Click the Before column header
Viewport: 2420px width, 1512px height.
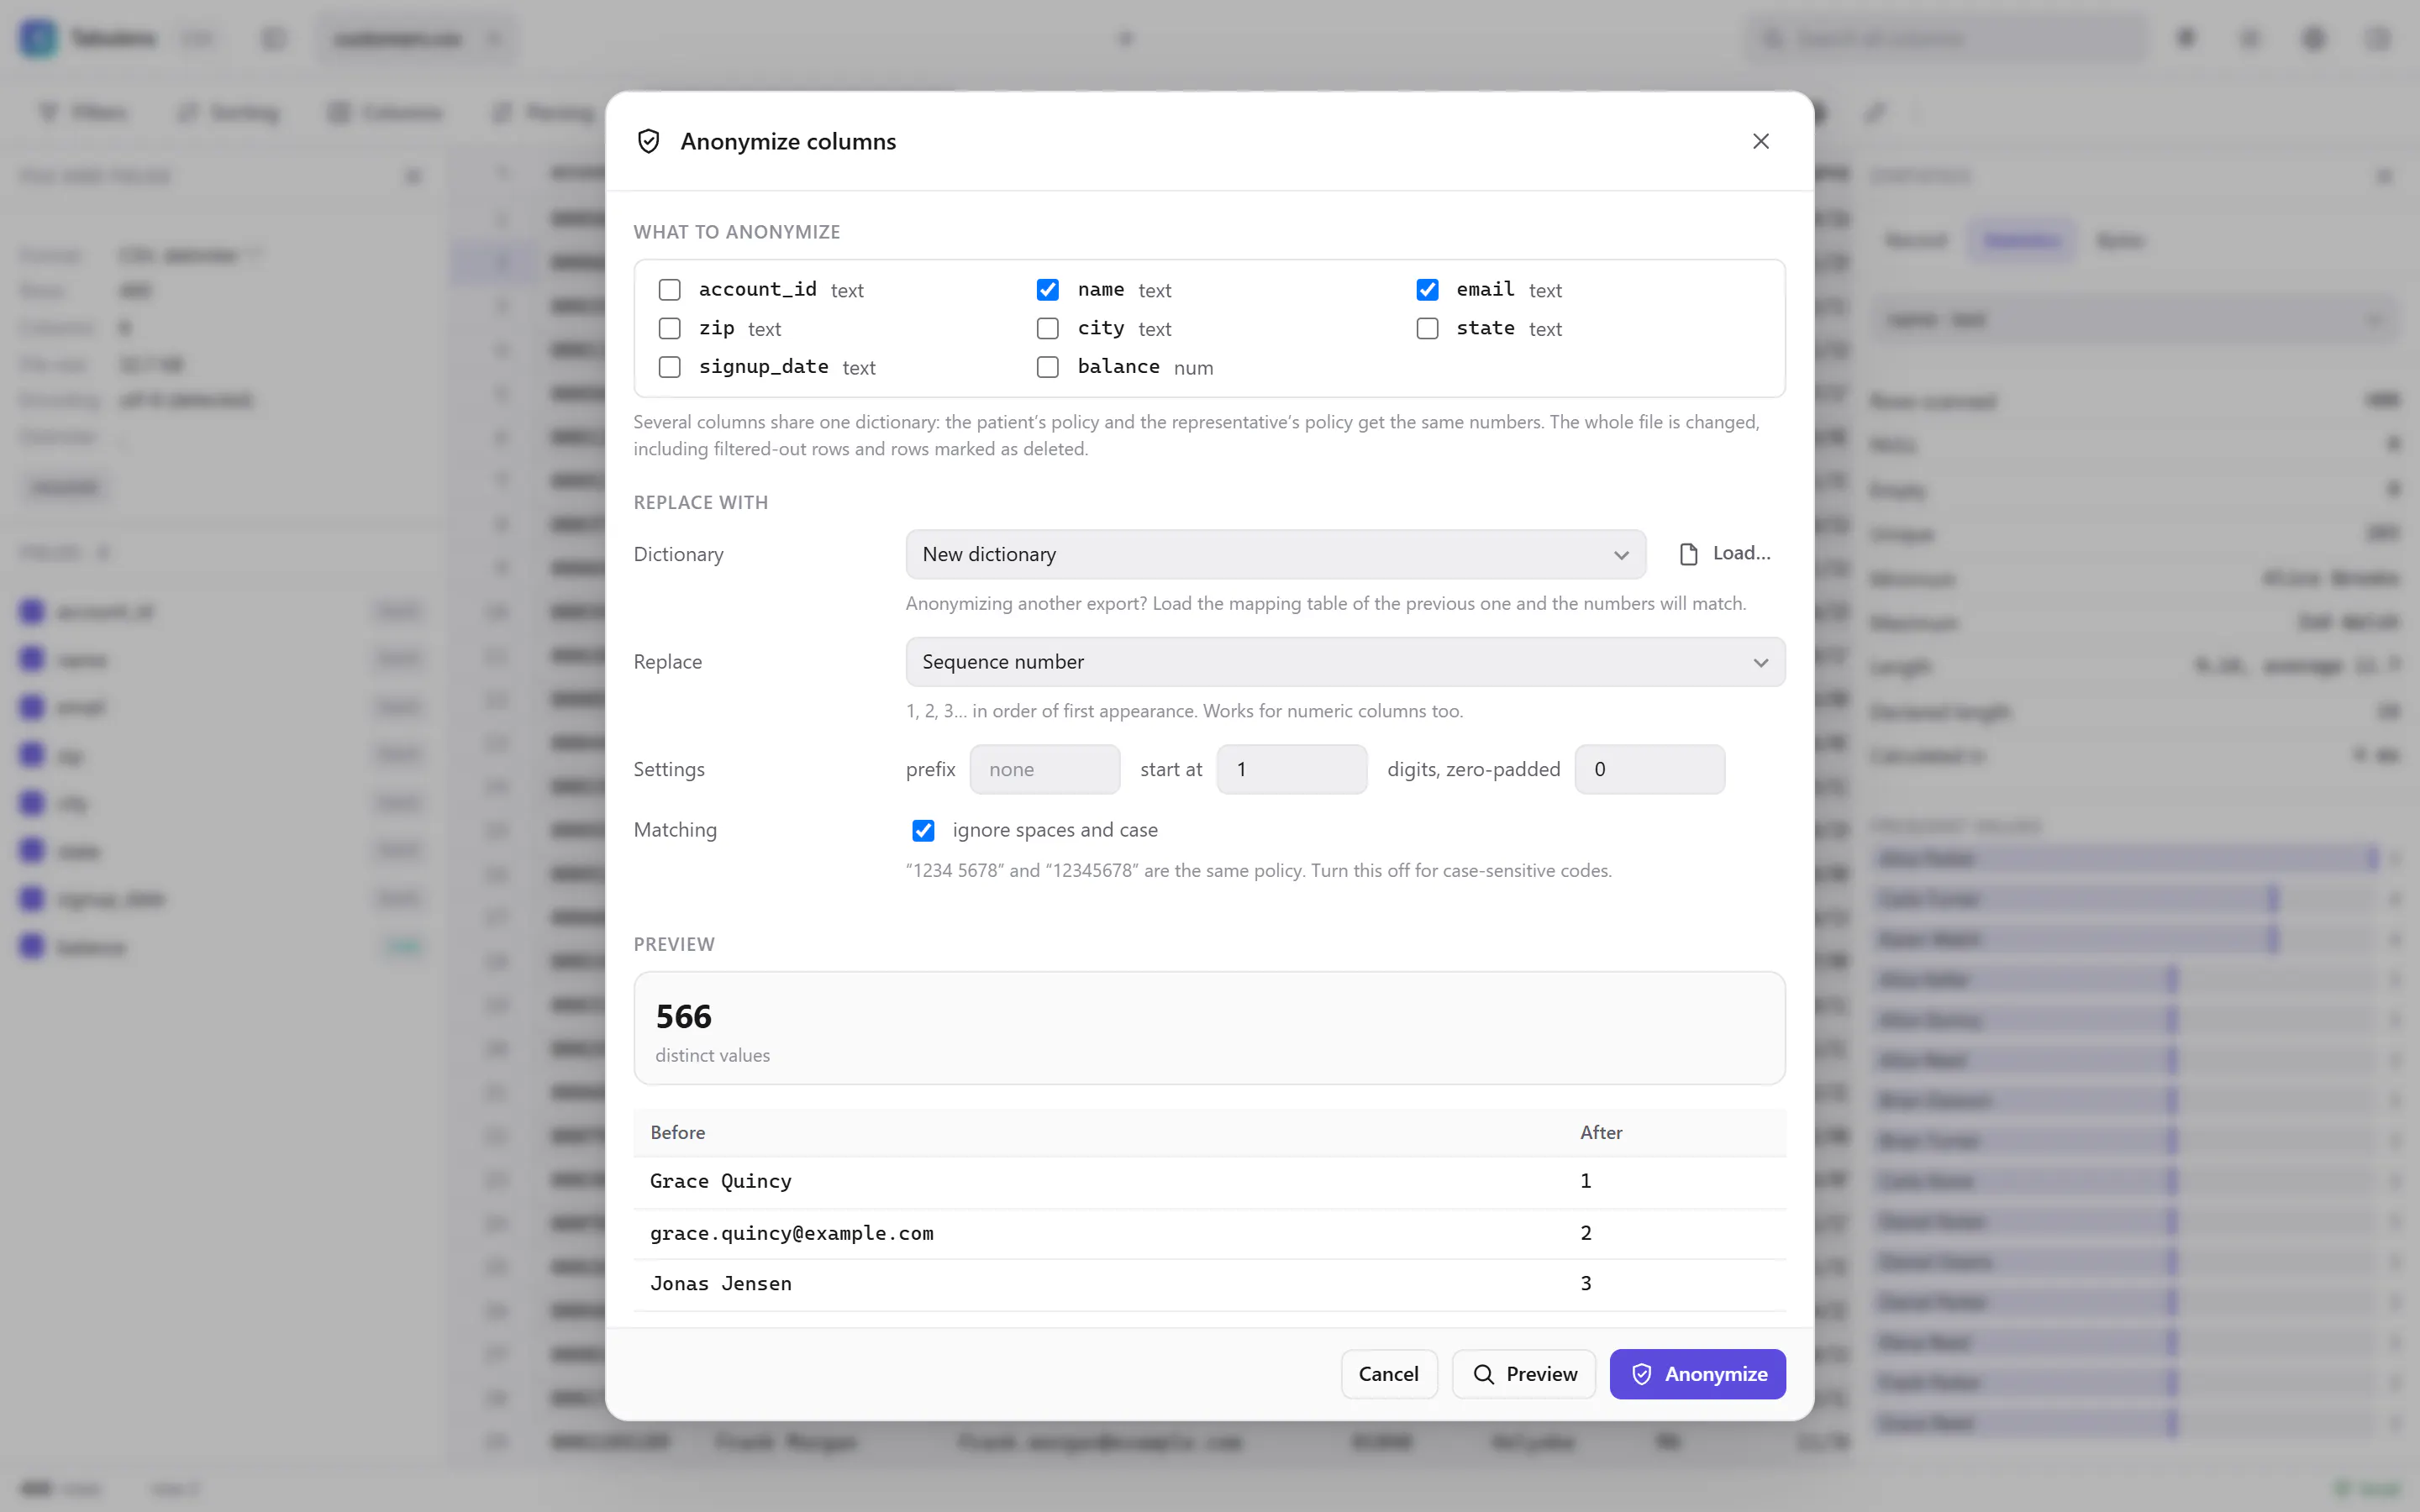(677, 1132)
